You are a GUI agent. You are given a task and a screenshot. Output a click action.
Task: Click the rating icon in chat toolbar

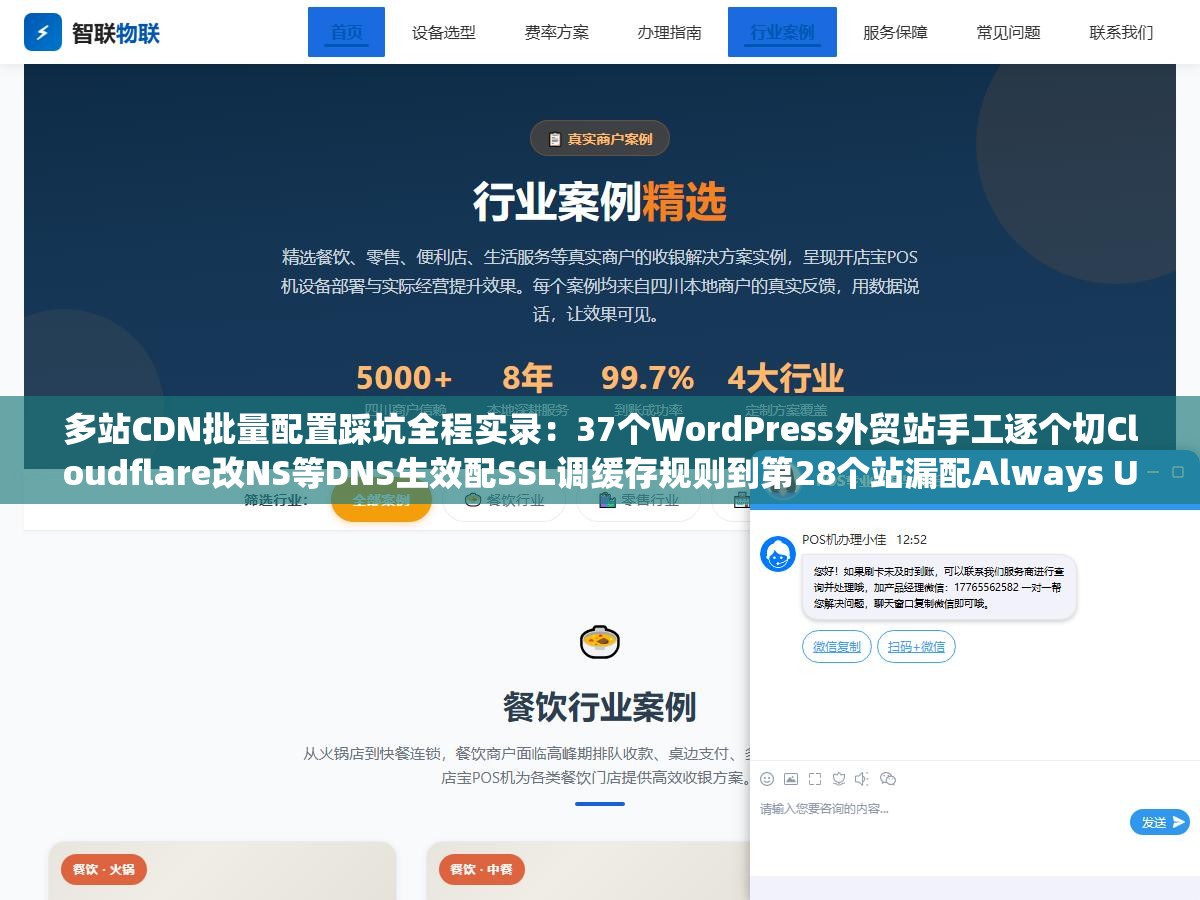click(839, 778)
